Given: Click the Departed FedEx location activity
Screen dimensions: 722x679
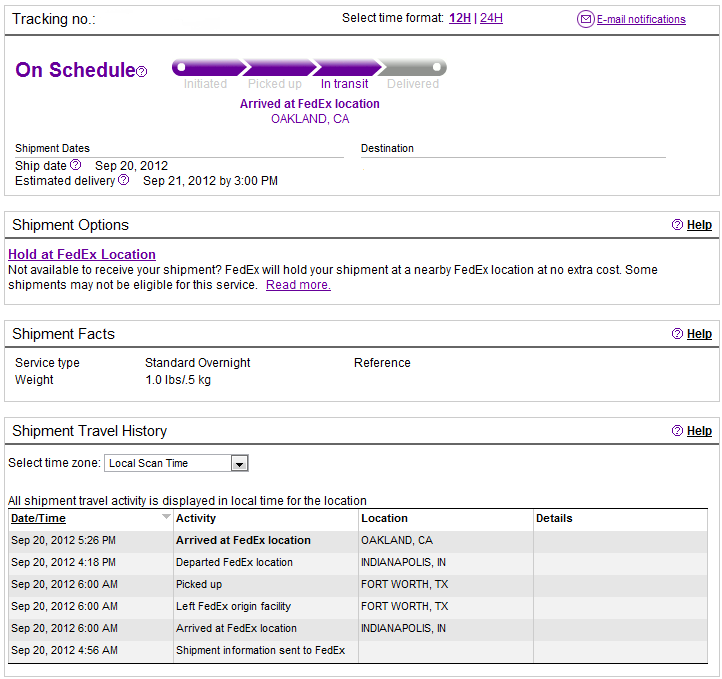Looking at the screenshot, I should tap(234, 563).
